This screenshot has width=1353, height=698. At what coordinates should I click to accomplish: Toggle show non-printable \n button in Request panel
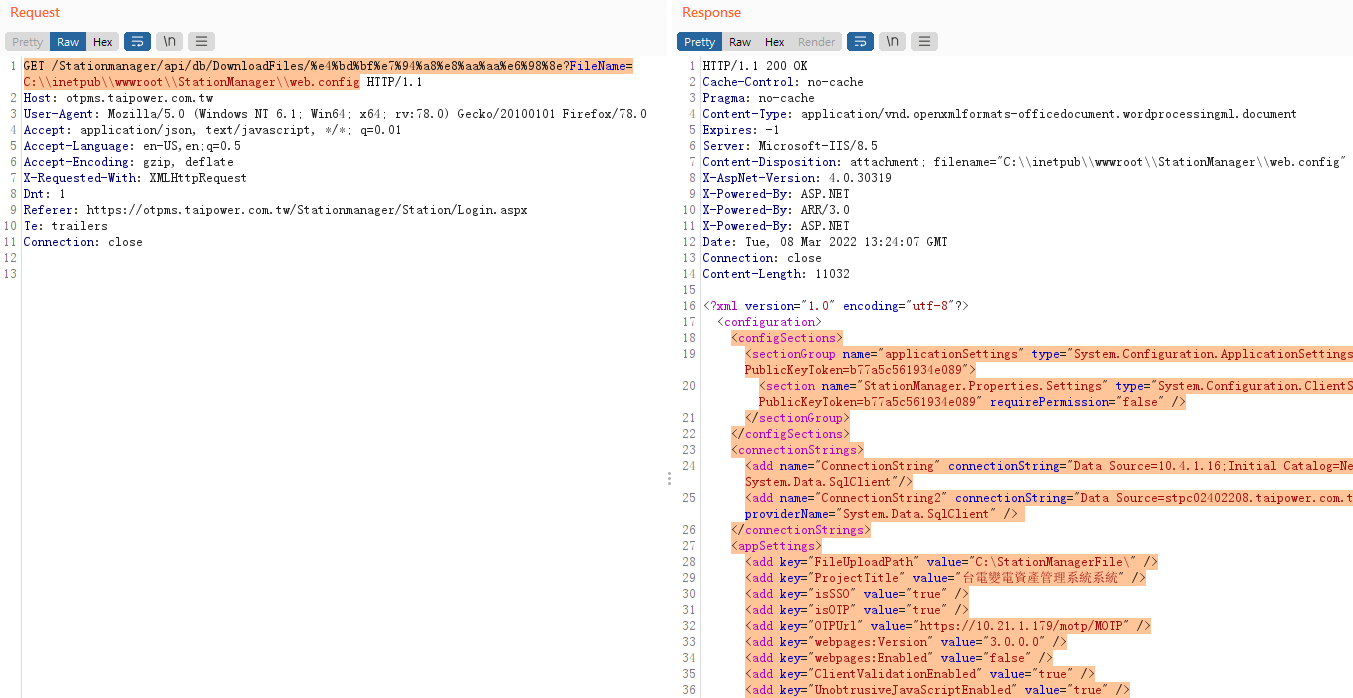[170, 41]
